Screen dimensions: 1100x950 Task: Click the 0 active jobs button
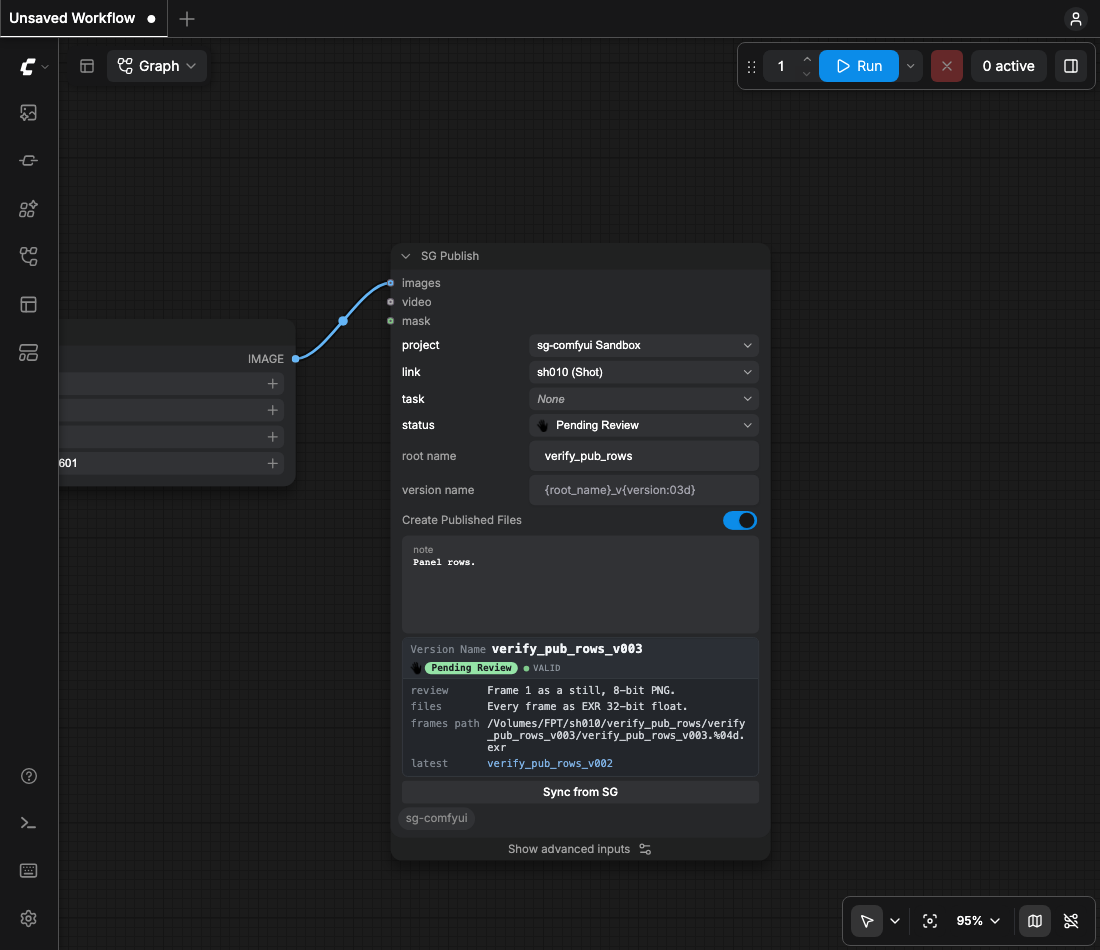tap(1008, 66)
